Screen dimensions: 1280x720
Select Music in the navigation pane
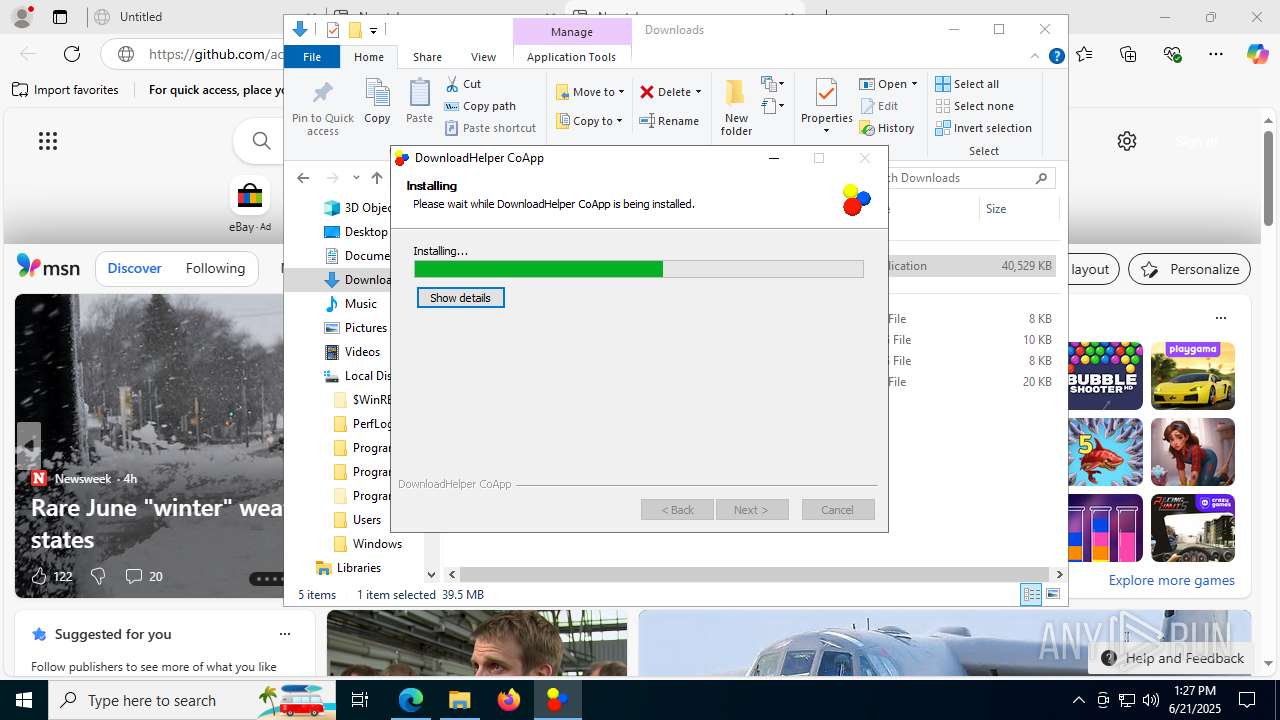(361, 304)
